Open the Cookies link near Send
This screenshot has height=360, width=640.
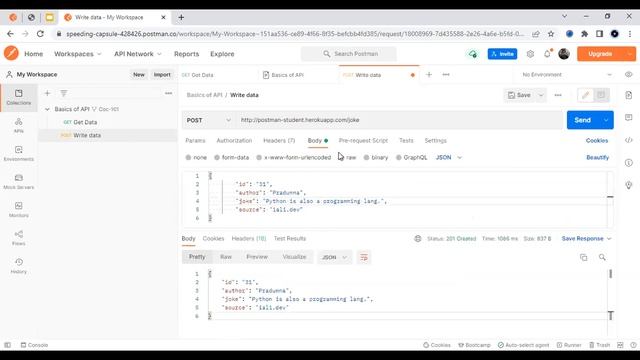[x=597, y=140]
